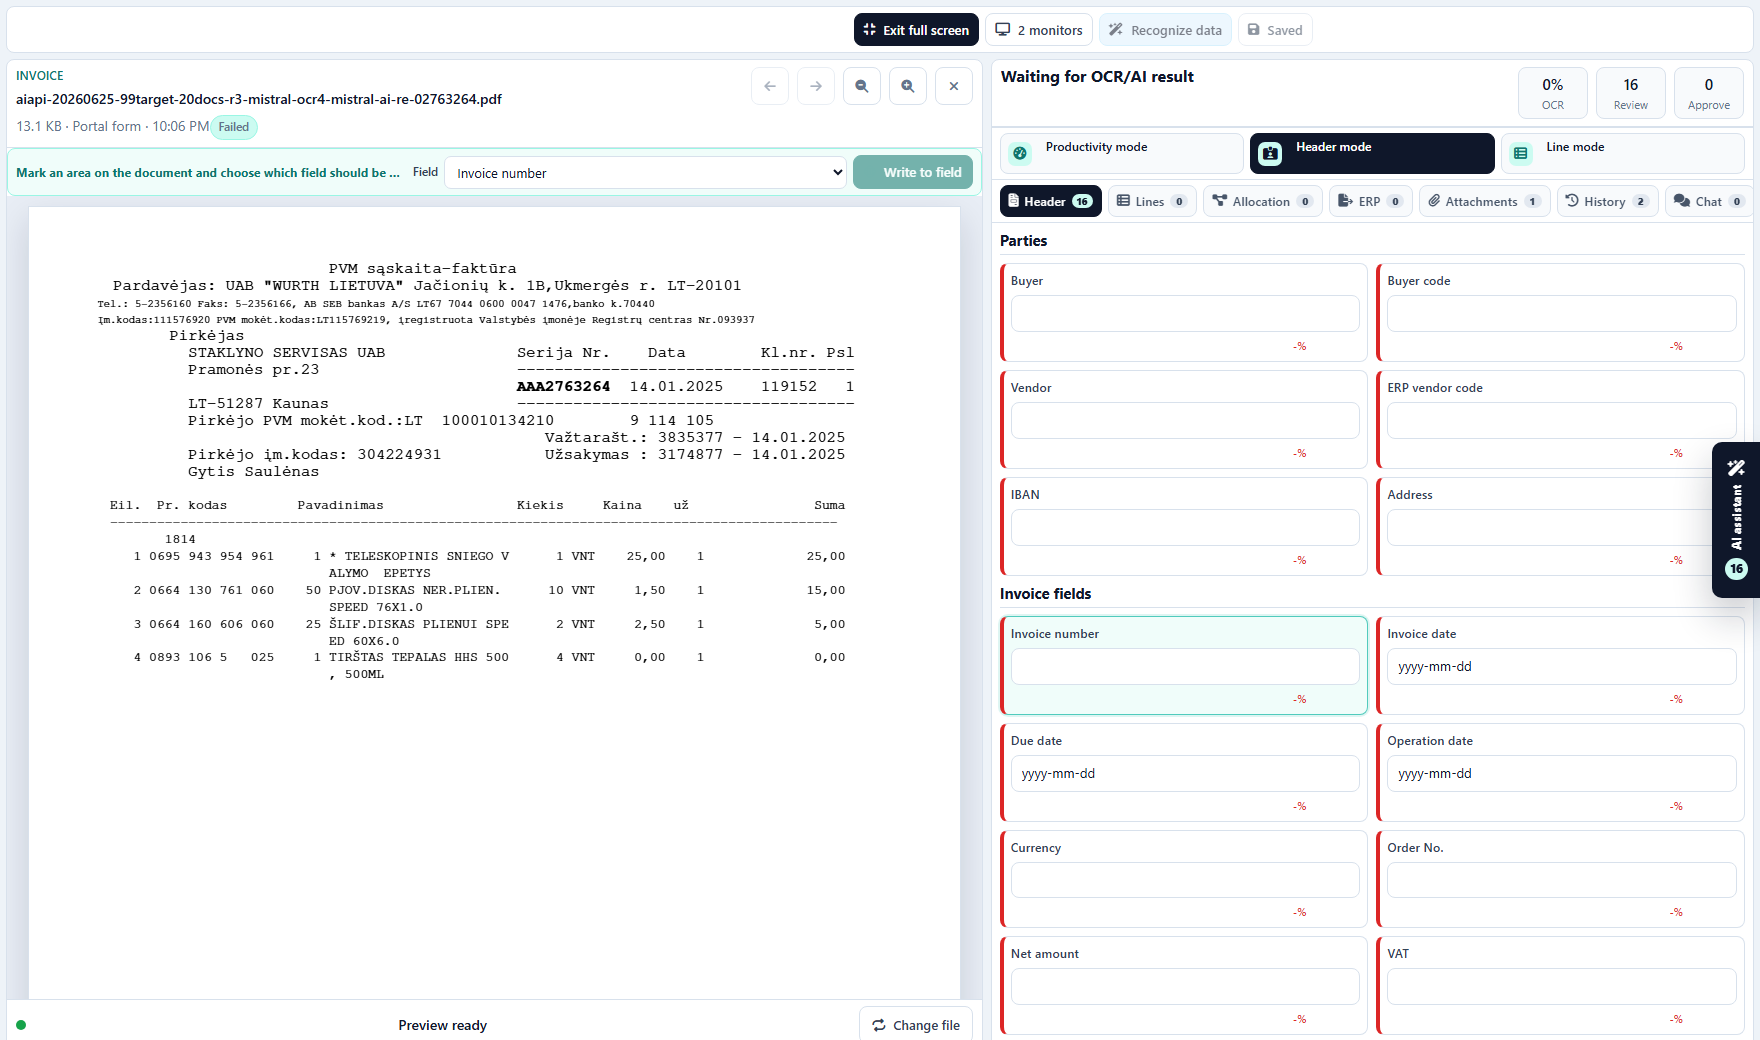The image size is (1760, 1040).
Task: Click TELESKOPINIS SNIEGO V line item
Action: coord(426,556)
